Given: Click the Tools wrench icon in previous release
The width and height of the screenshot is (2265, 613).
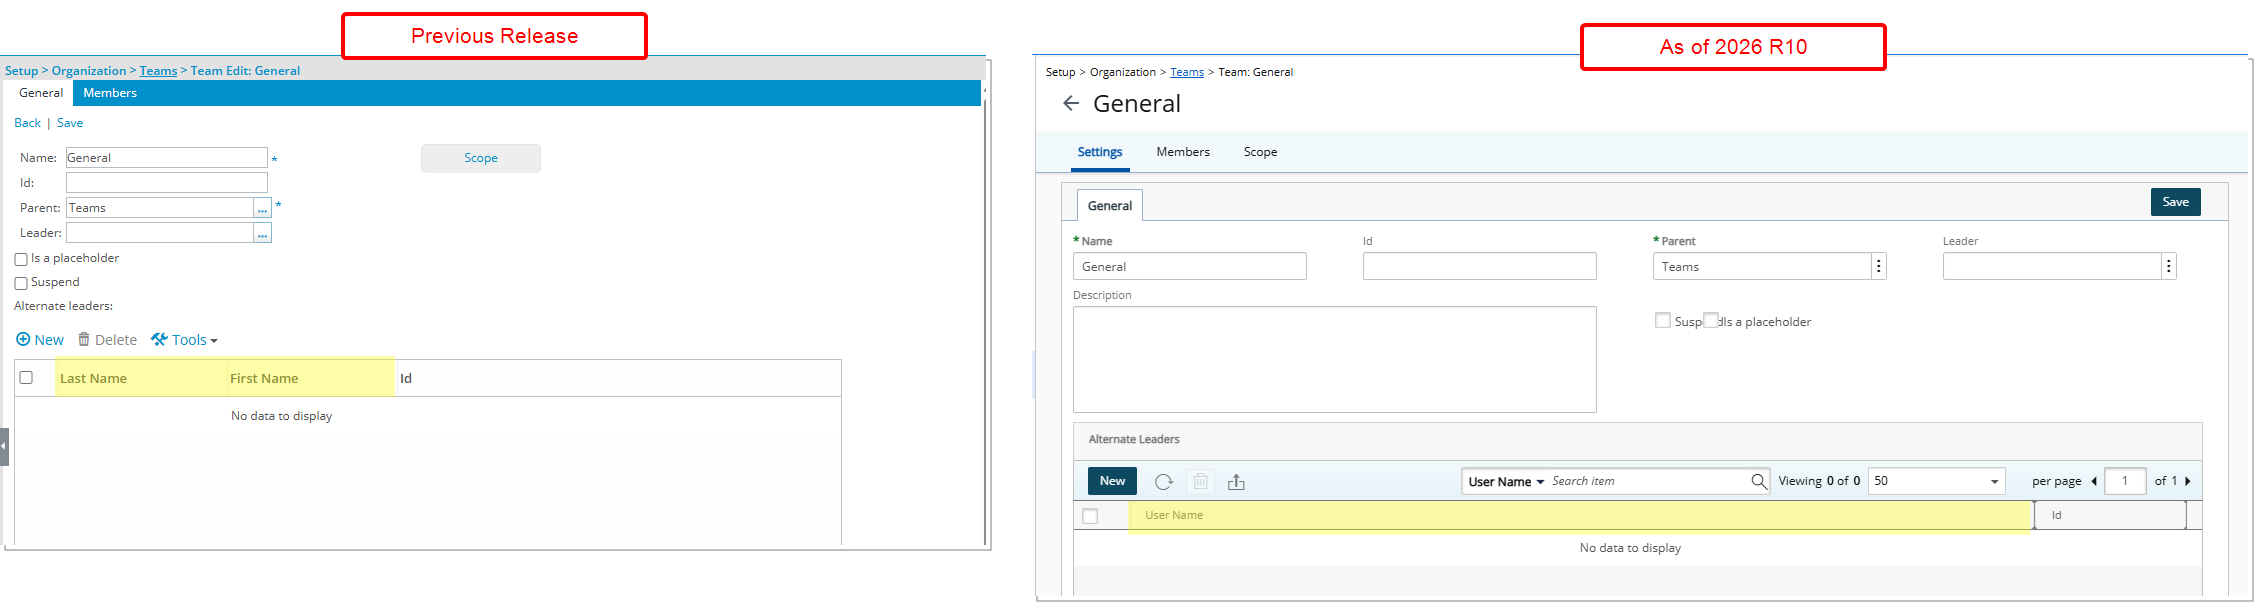Looking at the screenshot, I should click(159, 340).
